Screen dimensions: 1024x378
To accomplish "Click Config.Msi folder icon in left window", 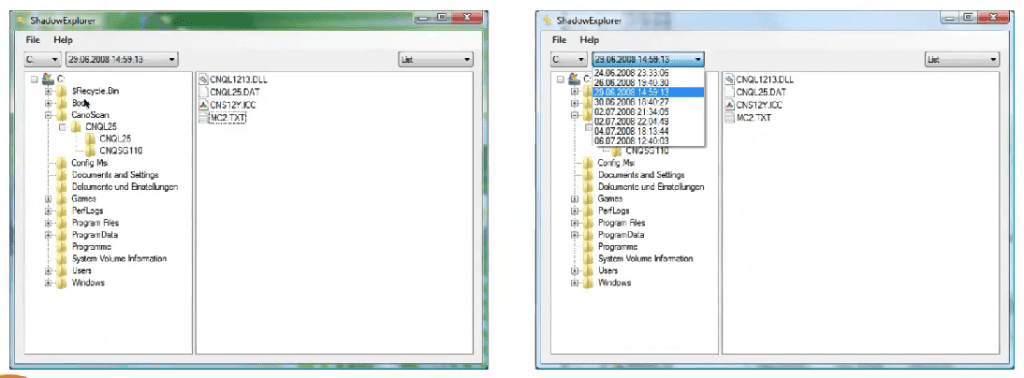I will tap(62, 163).
